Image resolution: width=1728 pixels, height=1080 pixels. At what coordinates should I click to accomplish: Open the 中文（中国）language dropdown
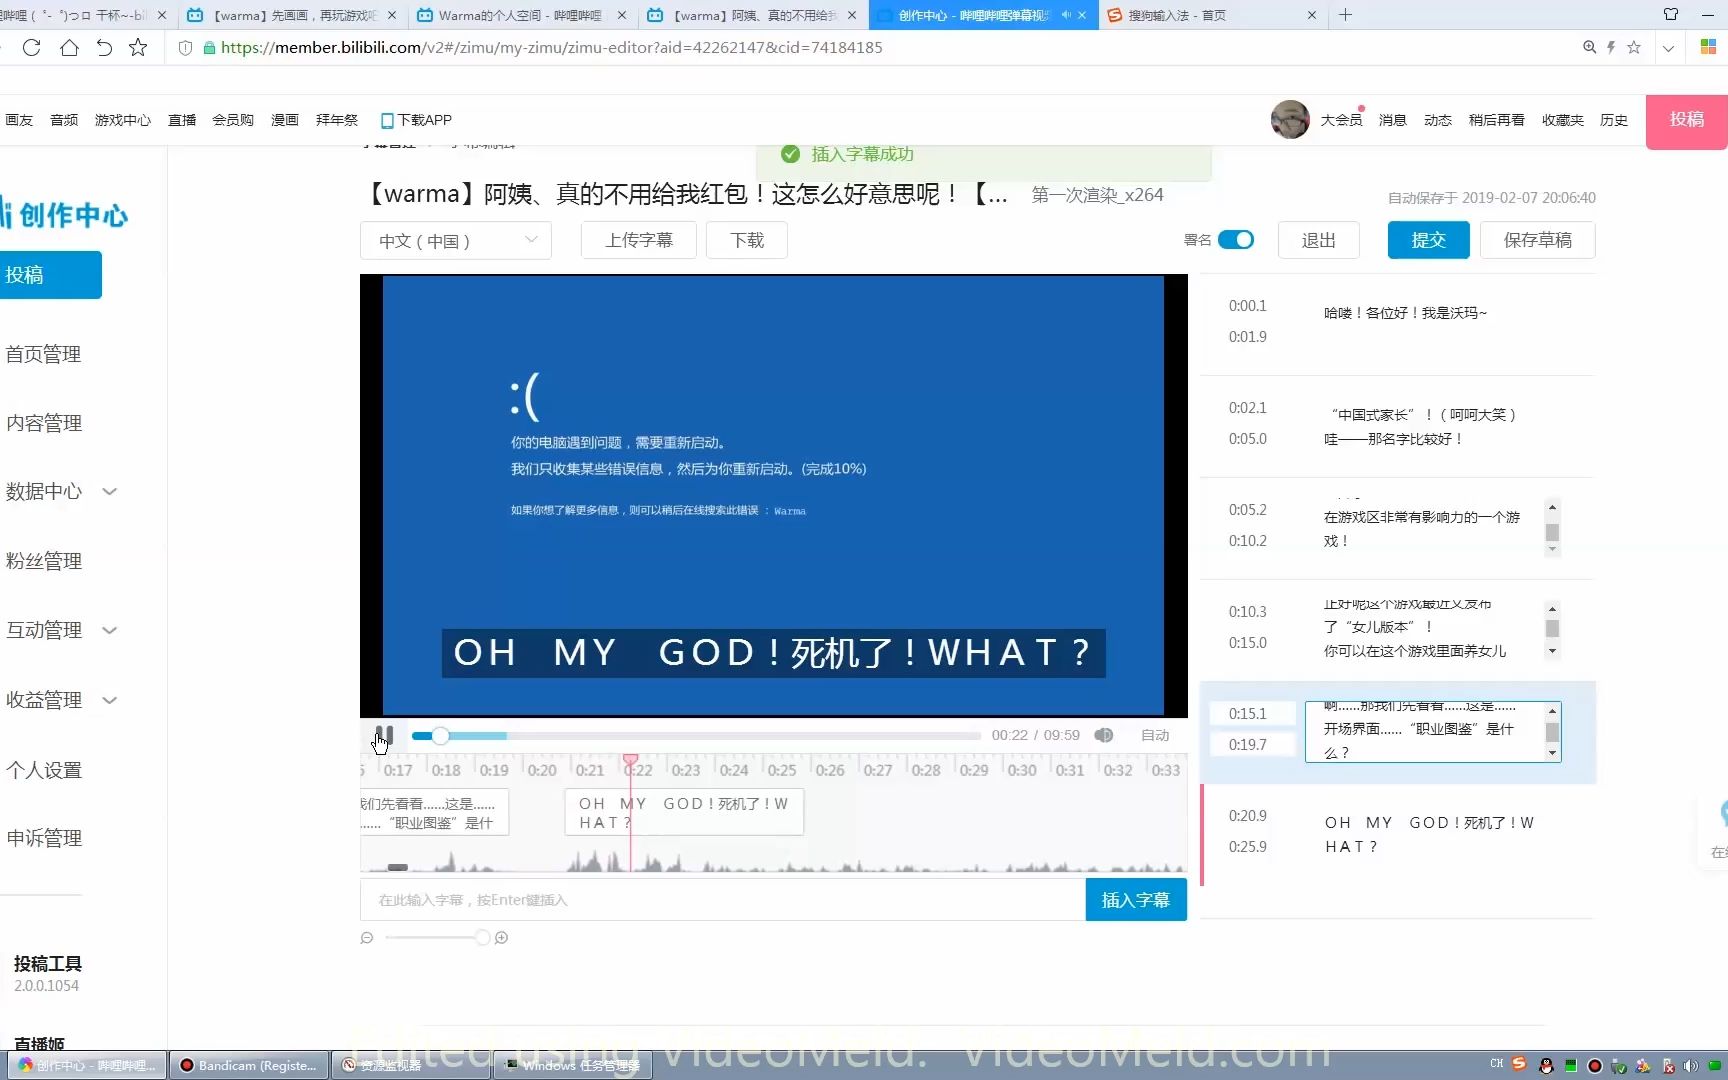[x=456, y=241]
